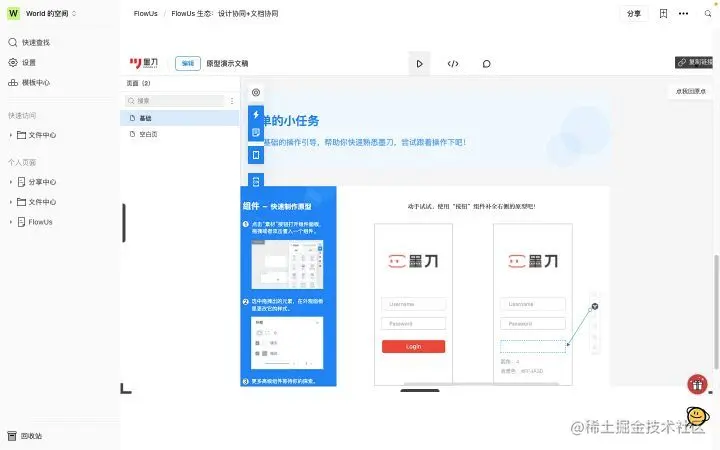Open the 分享中心 page
This screenshot has width=720, height=450.
[x=37, y=182]
